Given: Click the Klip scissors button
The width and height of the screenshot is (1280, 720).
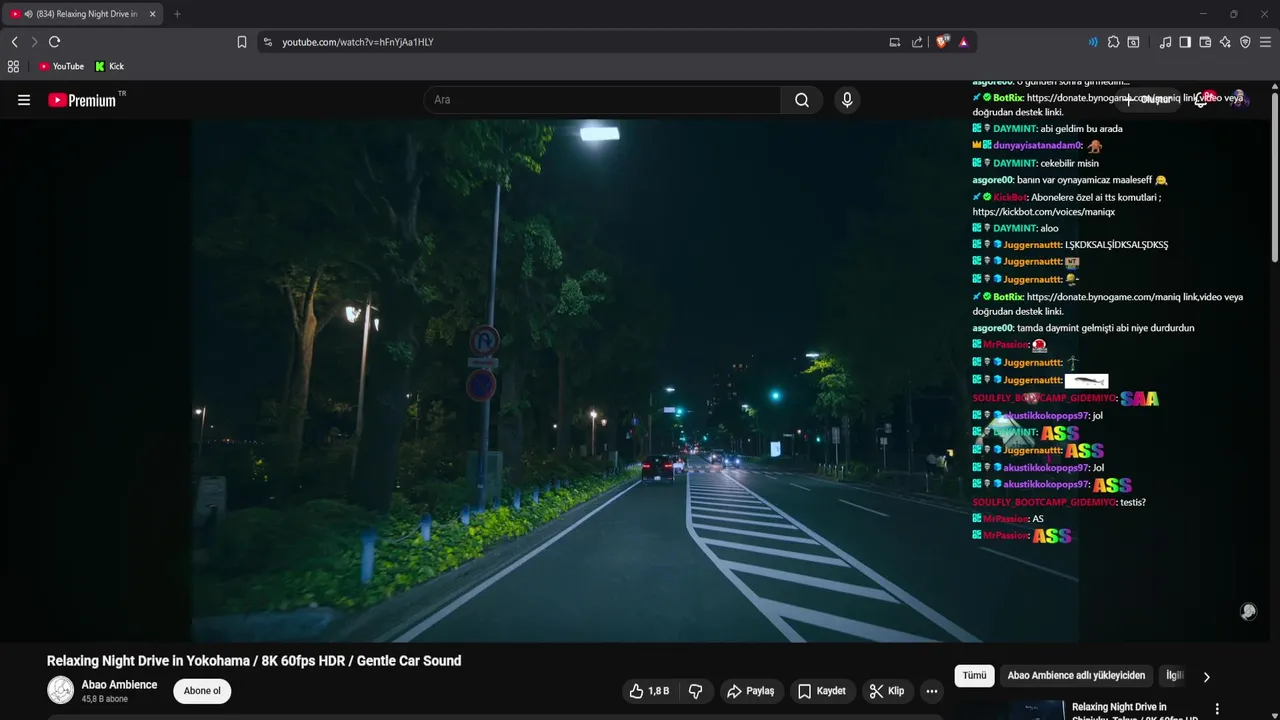Looking at the screenshot, I should (887, 691).
